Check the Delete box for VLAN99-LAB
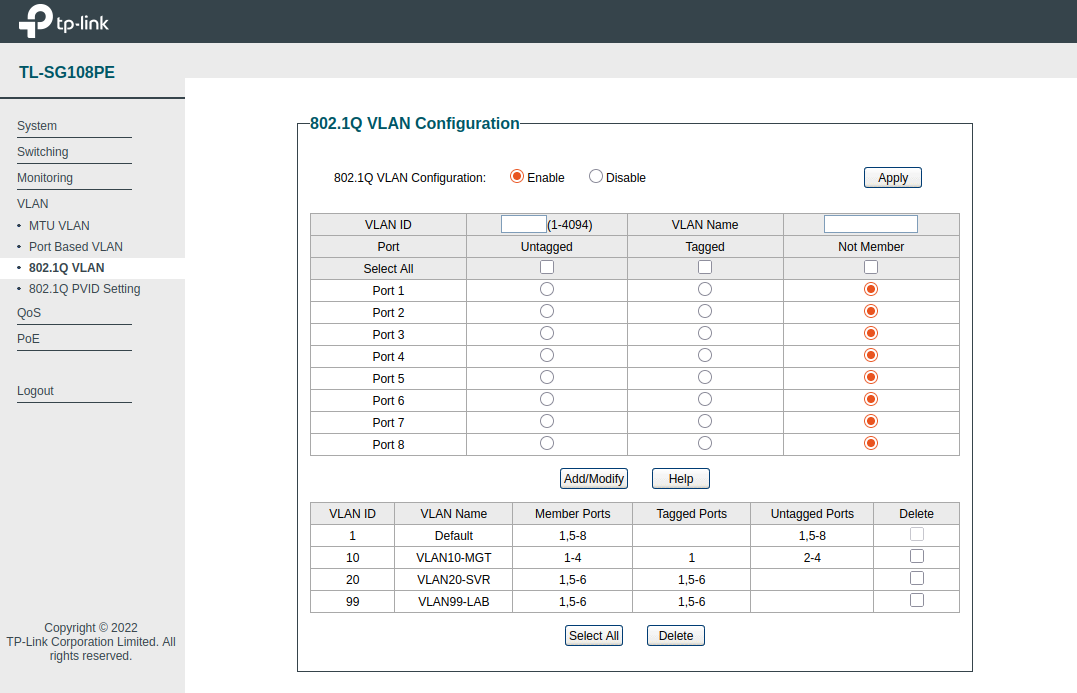The image size is (1077, 693). [916, 600]
